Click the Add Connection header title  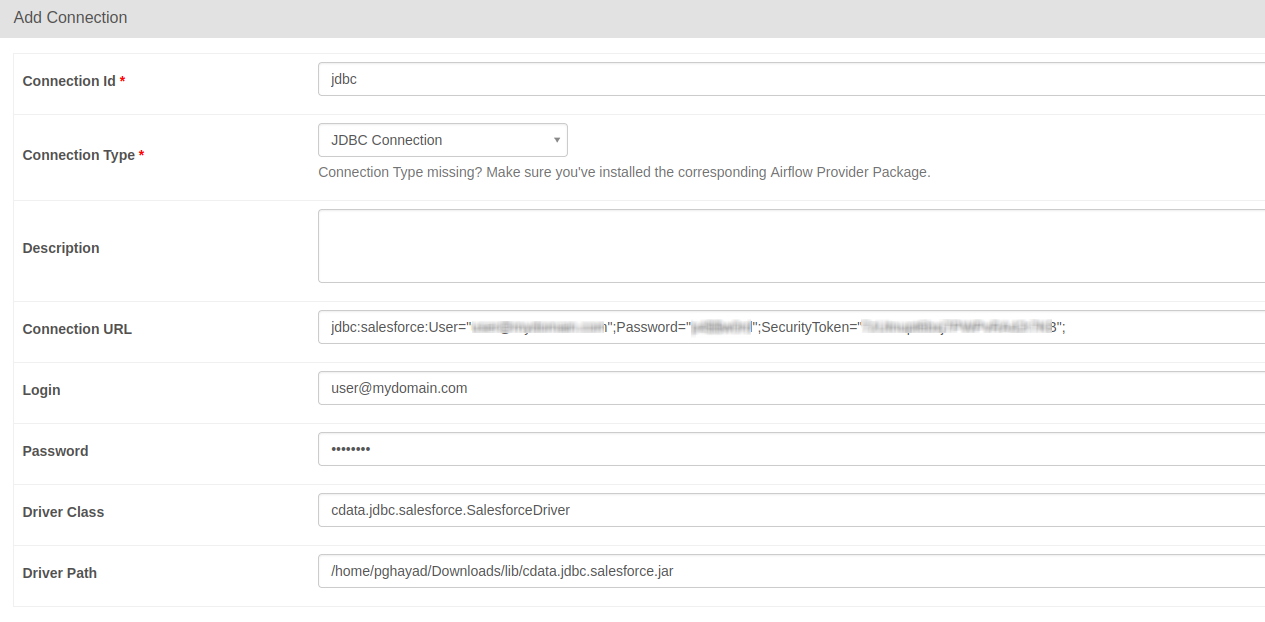[70, 18]
